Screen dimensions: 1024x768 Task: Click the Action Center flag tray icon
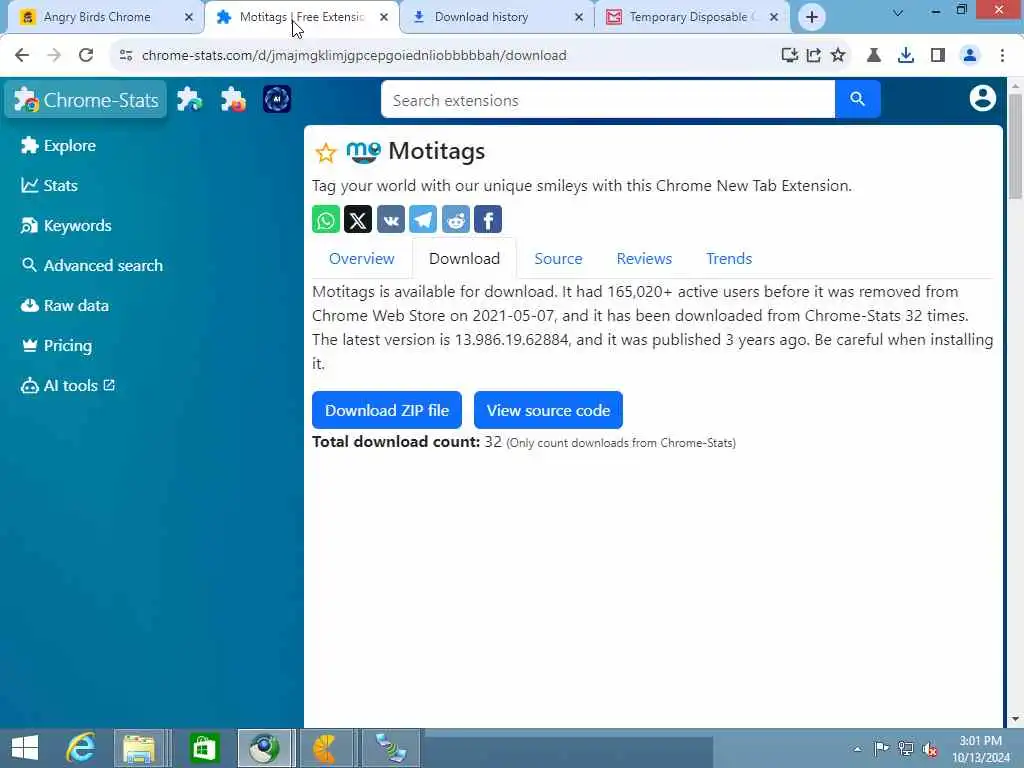pyautogui.click(x=881, y=748)
